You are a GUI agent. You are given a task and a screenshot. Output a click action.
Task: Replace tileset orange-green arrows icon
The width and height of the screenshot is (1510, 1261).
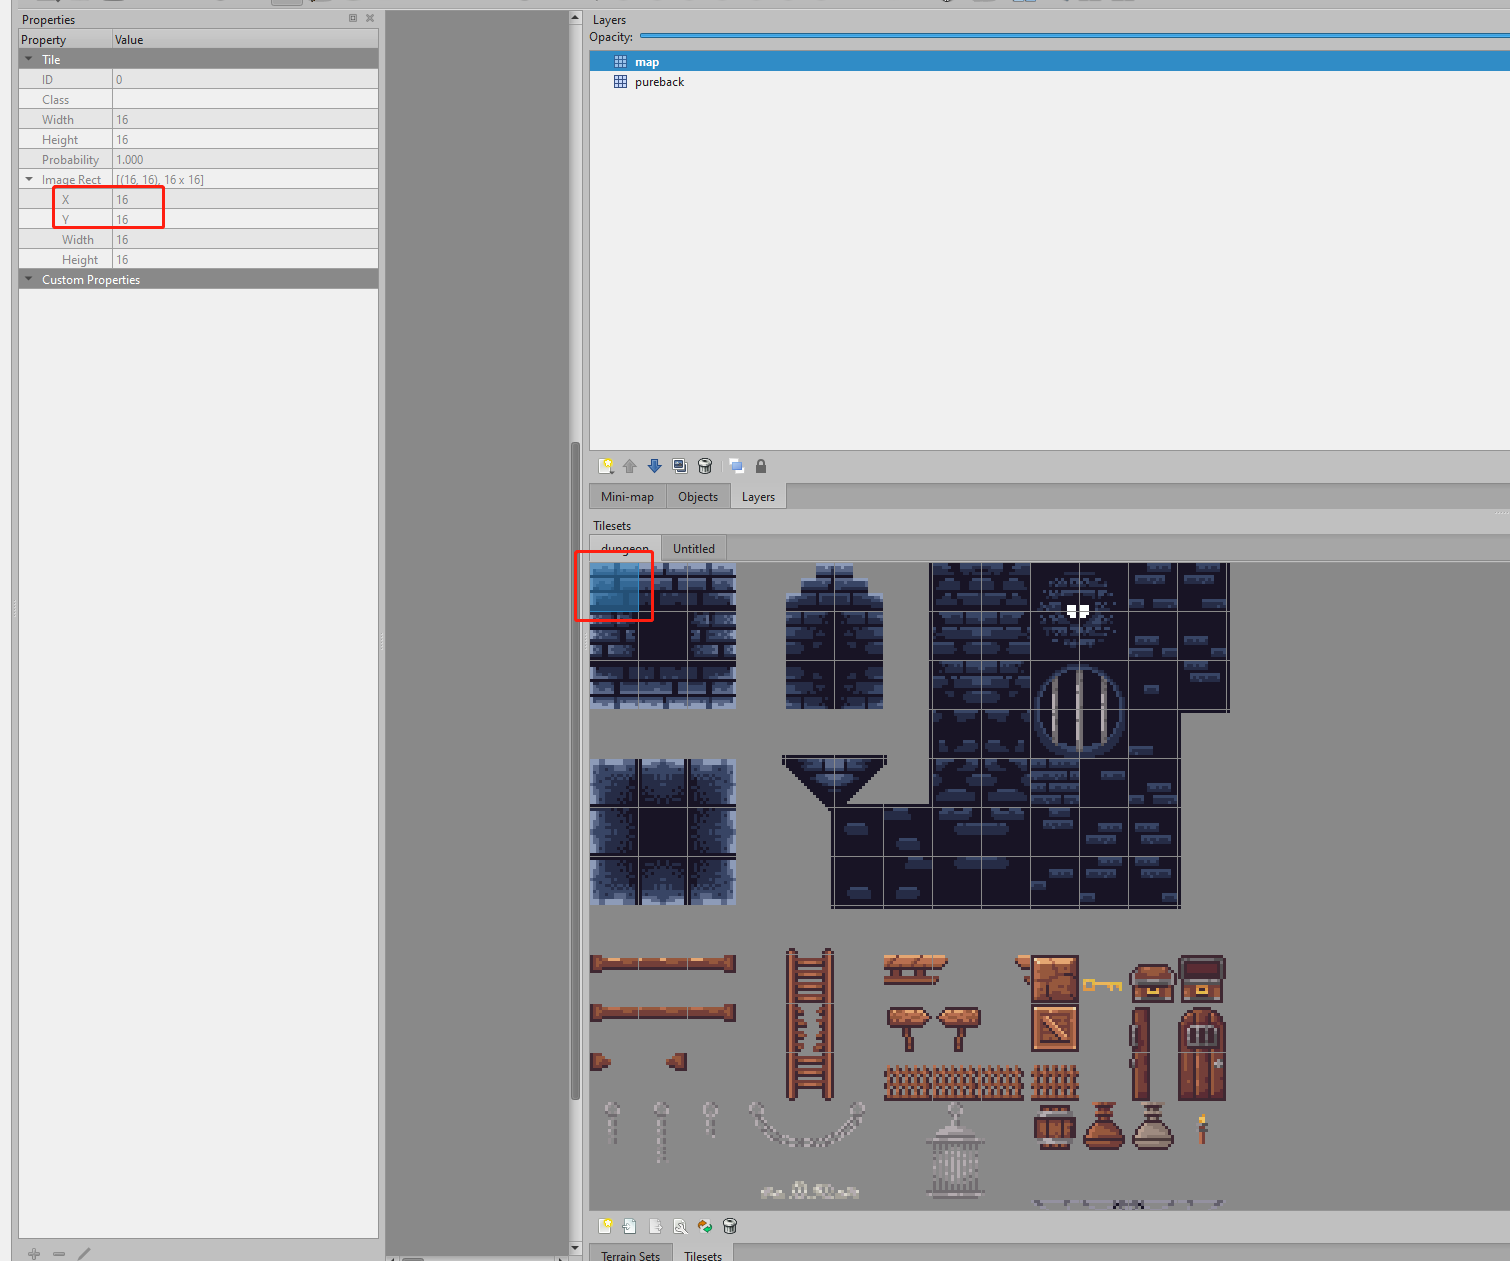pos(705,1226)
